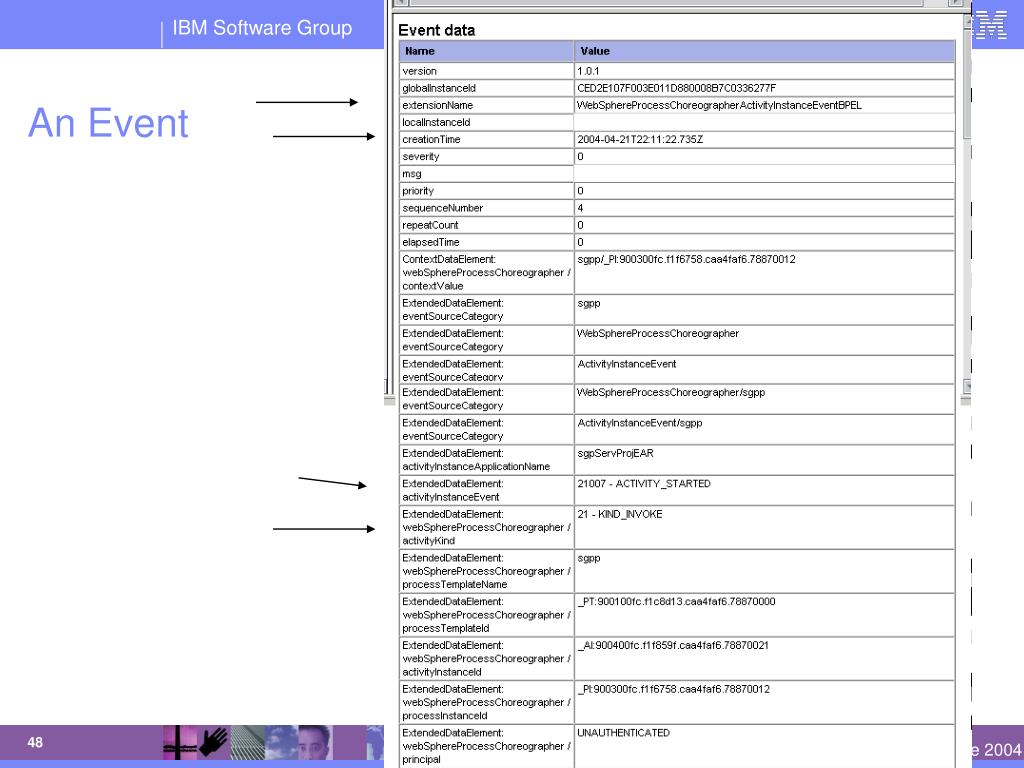Click the Name column header
The width and height of the screenshot is (1024, 768).
click(487, 51)
